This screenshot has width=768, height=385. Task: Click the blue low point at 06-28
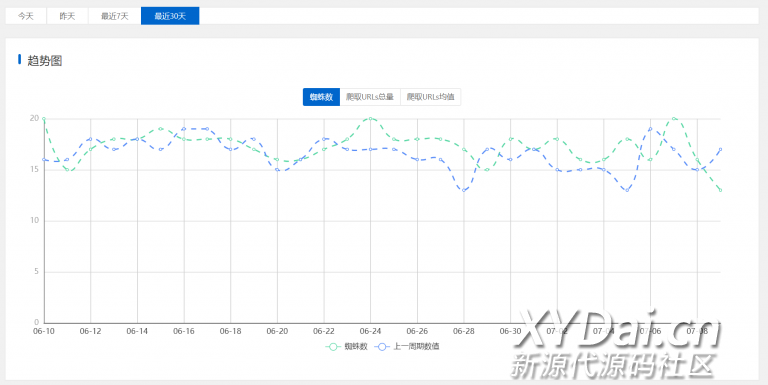click(x=464, y=190)
